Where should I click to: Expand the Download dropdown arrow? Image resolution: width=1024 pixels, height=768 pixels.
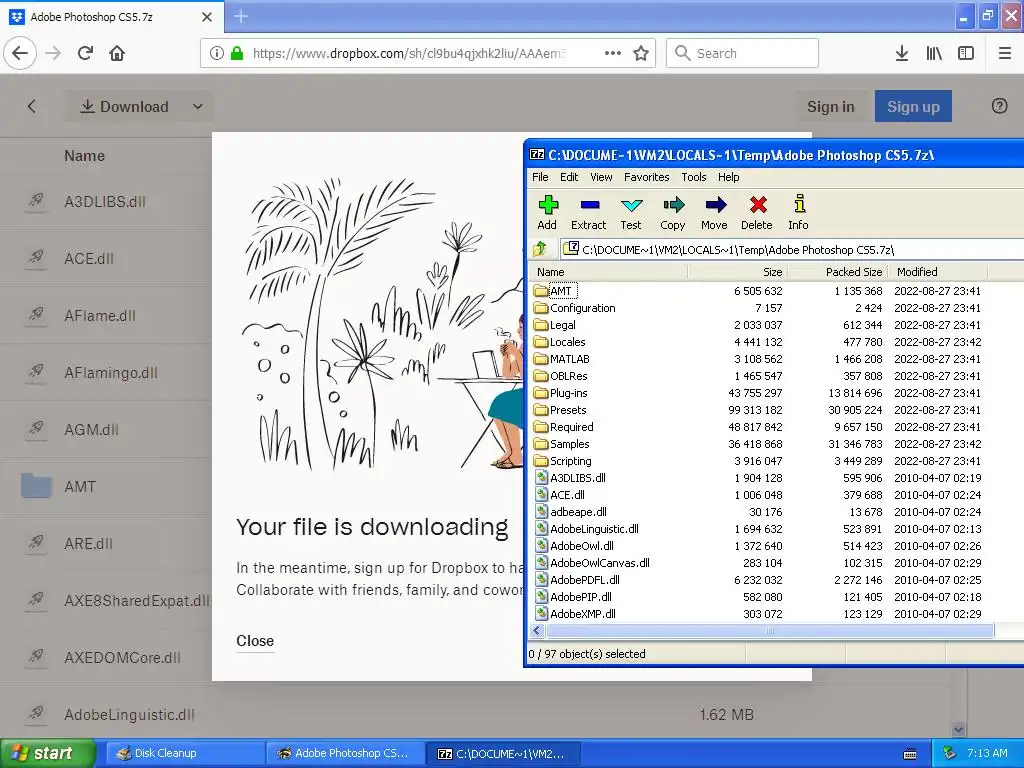(x=198, y=106)
